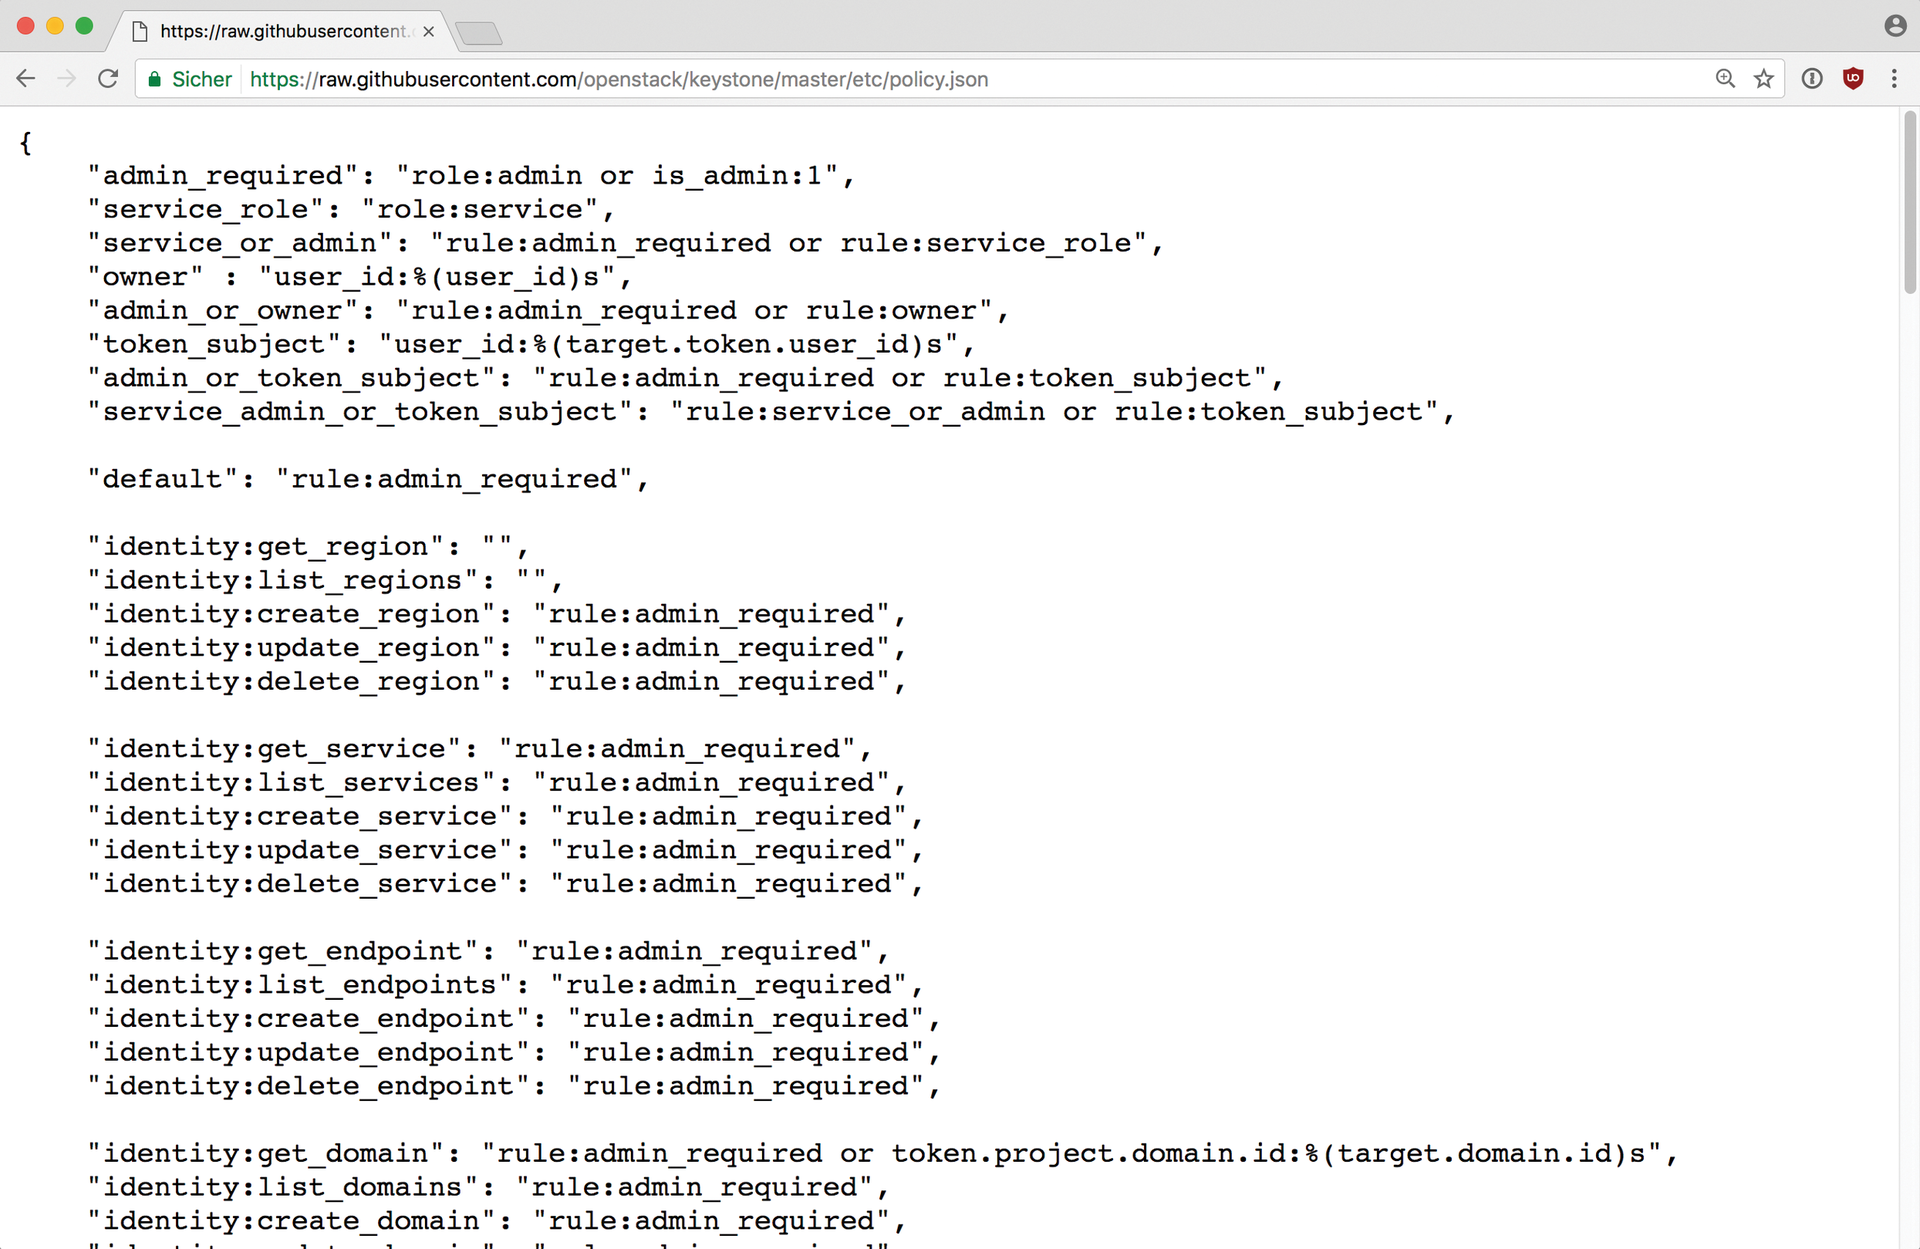Image resolution: width=1920 pixels, height=1249 pixels.
Task: Click "identity:delete_endpoint" line
Action: click(514, 1086)
